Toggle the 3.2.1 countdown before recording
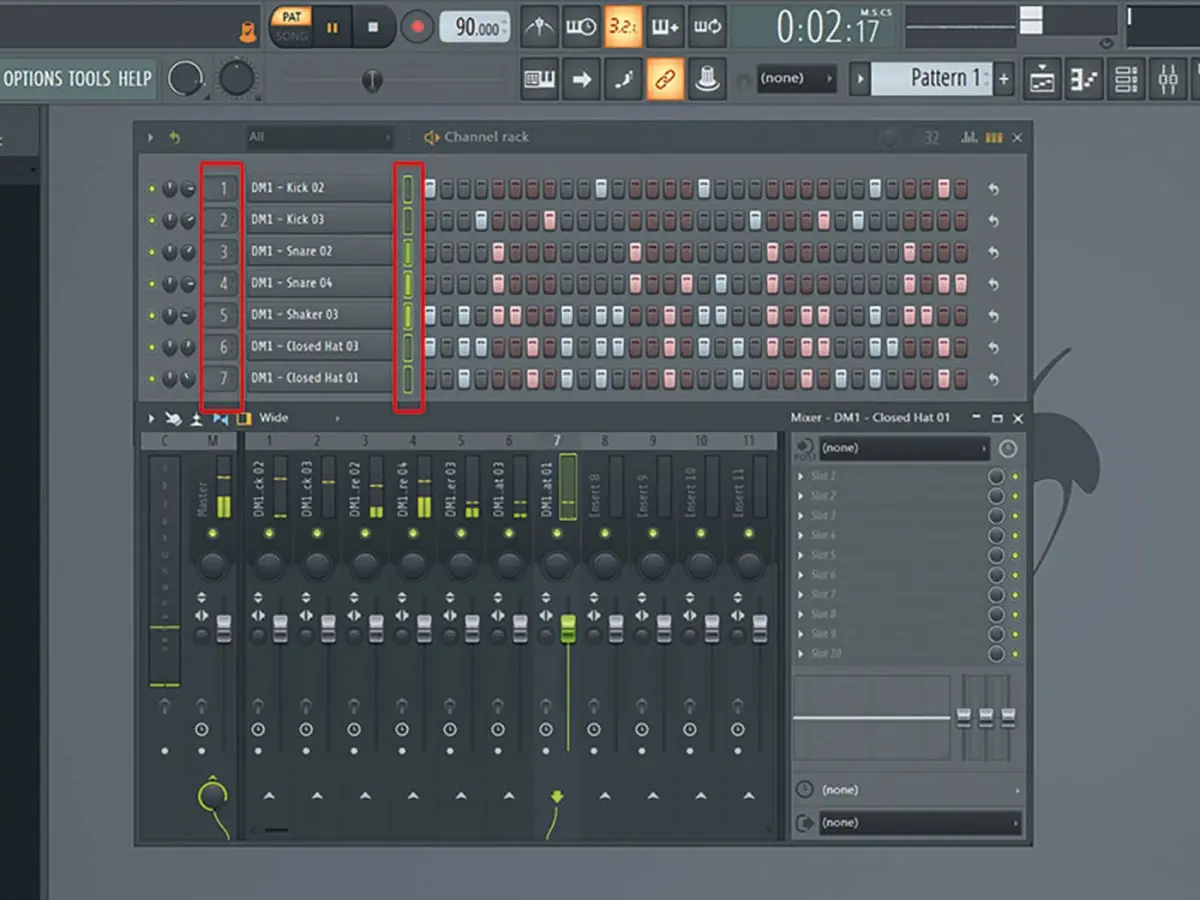The image size is (1200, 900). coord(622,26)
